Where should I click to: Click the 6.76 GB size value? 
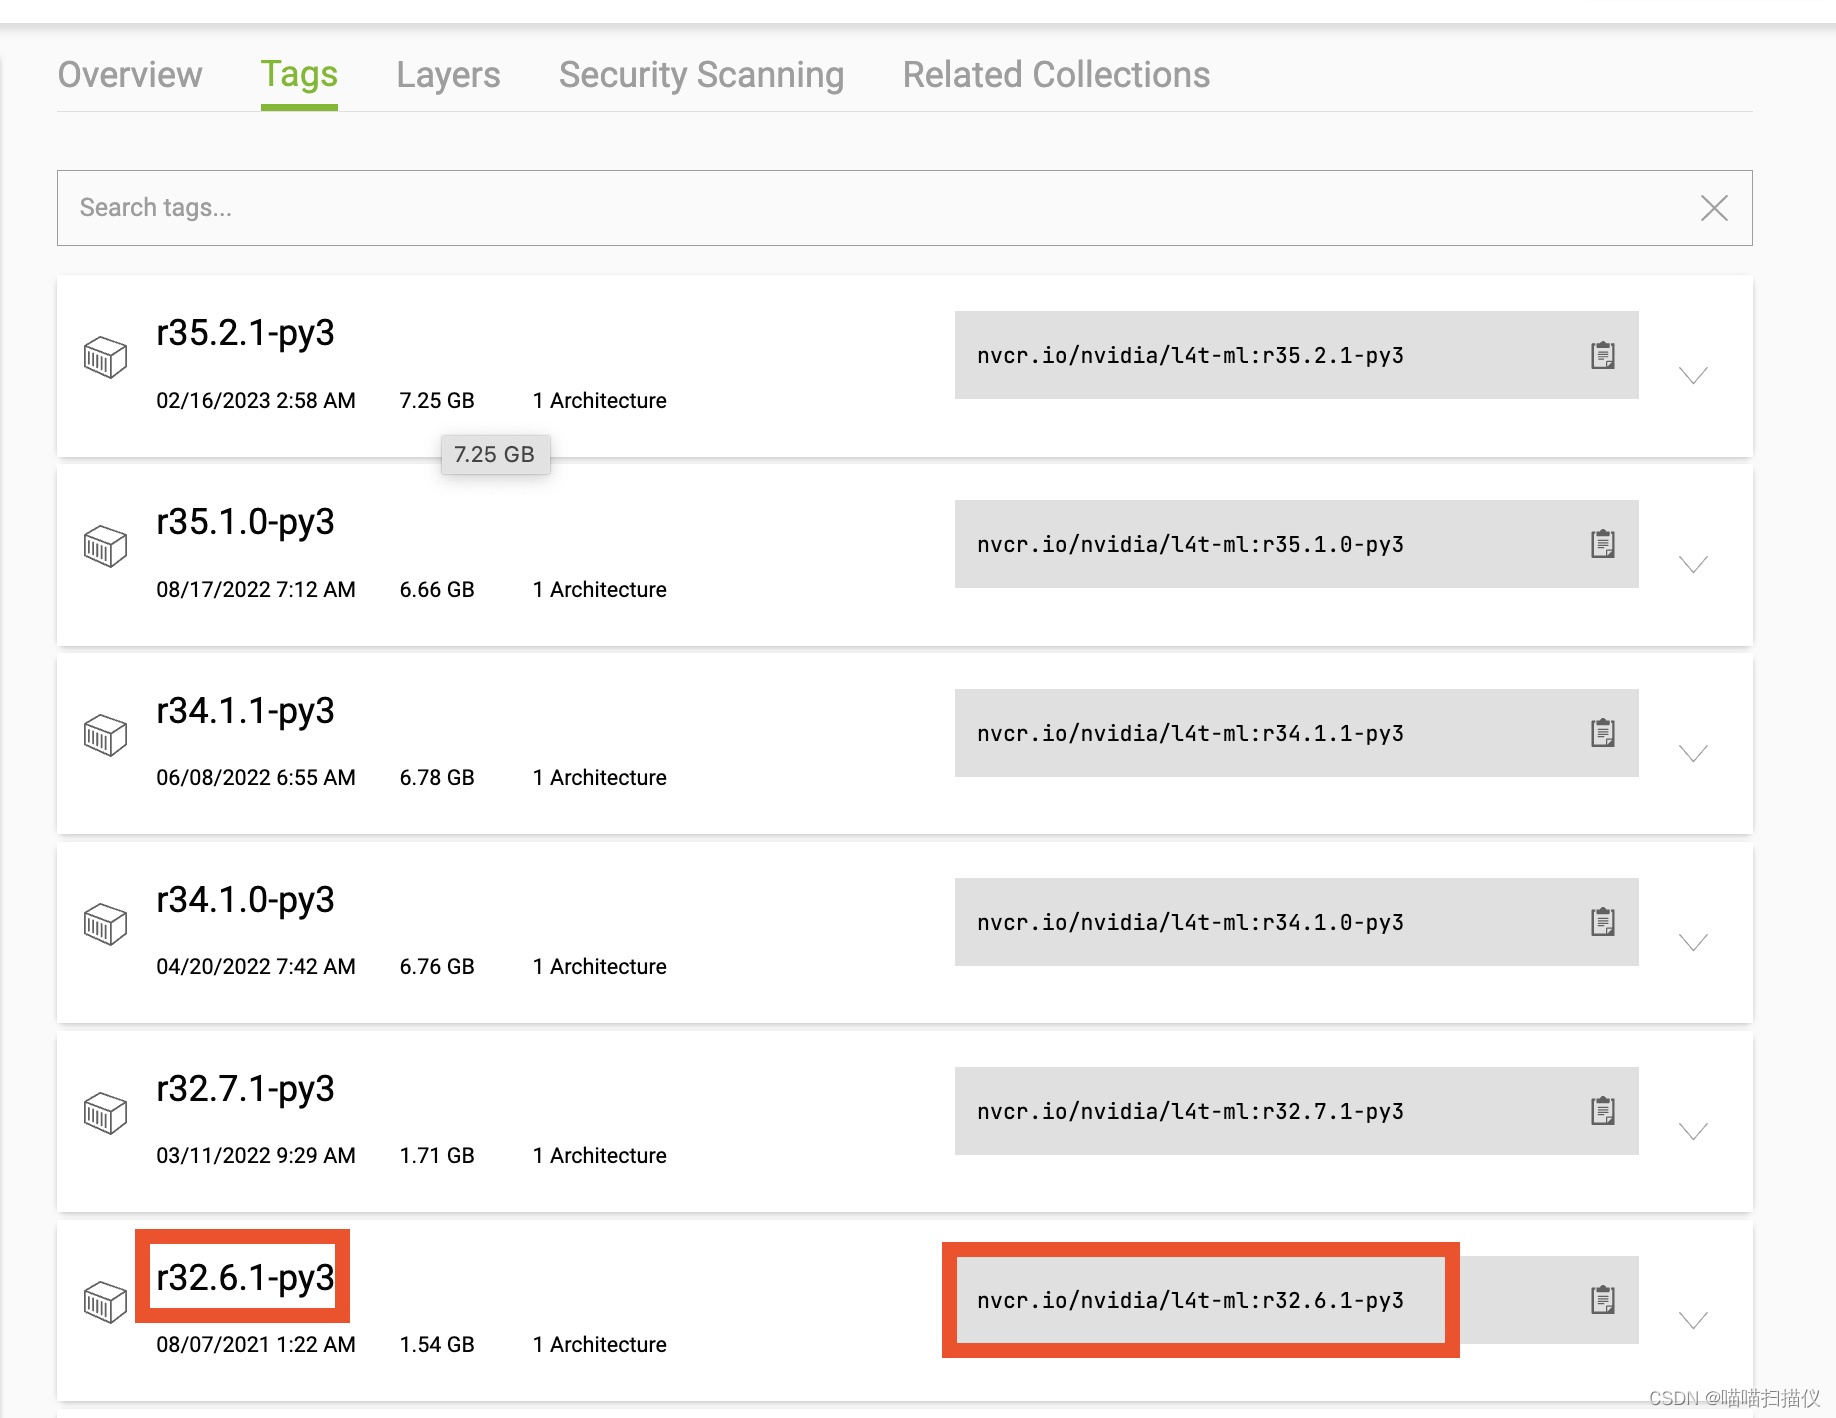(x=437, y=966)
